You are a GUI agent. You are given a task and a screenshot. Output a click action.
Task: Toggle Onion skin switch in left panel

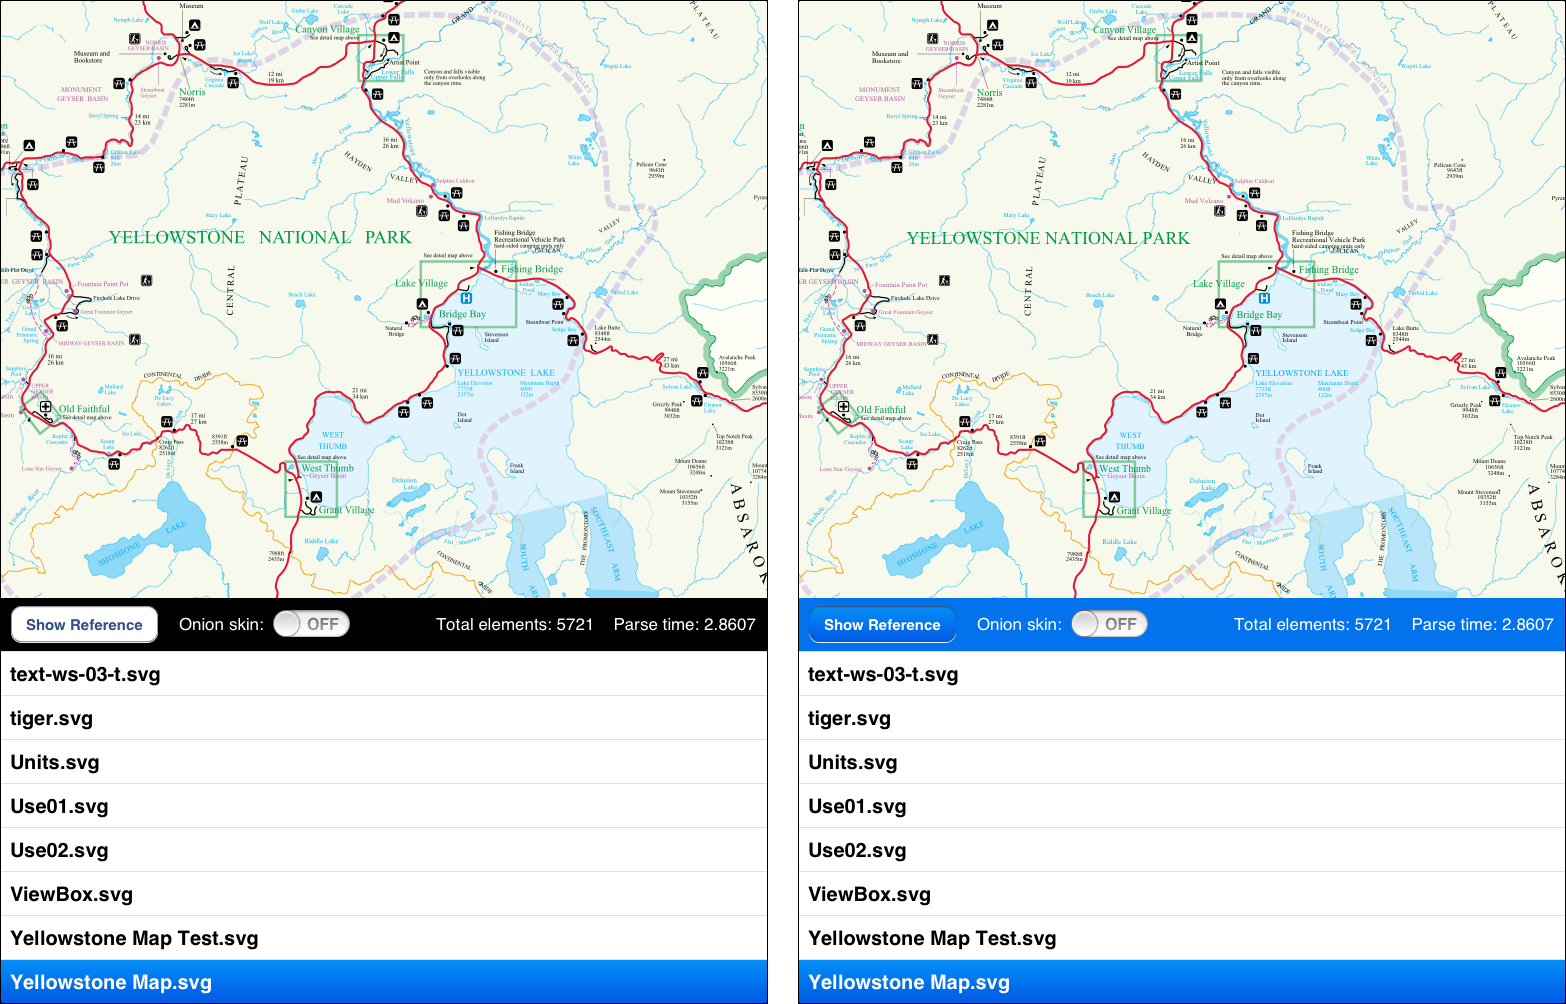tap(311, 624)
